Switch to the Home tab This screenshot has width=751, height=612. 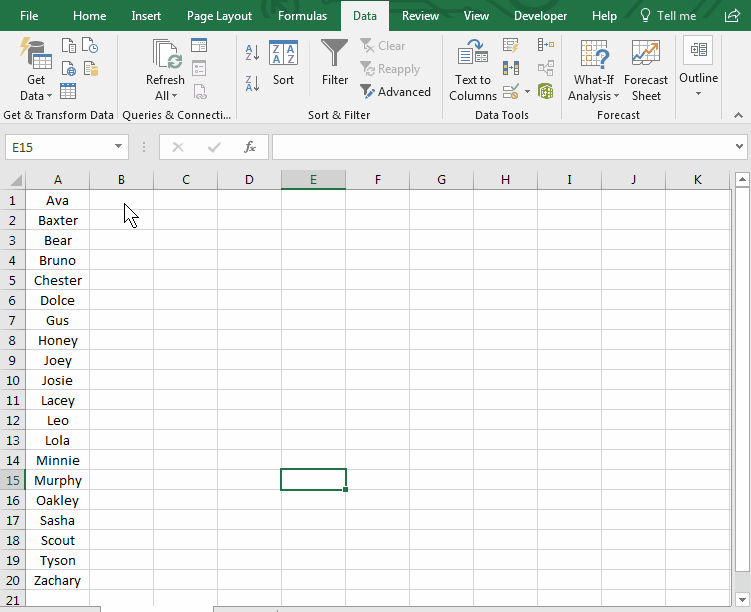tap(90, 16)
